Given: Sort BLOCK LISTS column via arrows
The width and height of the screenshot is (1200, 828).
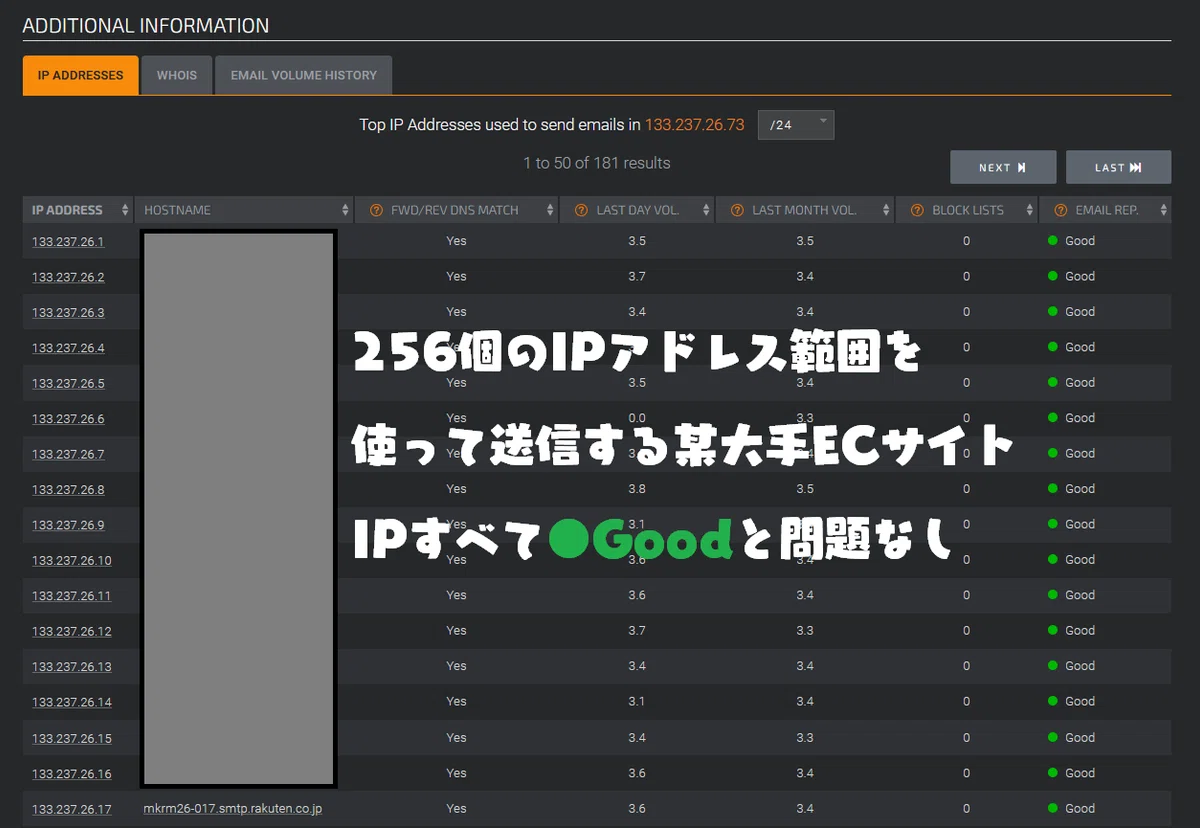Looking at the screenshot, I should 1029,210.
